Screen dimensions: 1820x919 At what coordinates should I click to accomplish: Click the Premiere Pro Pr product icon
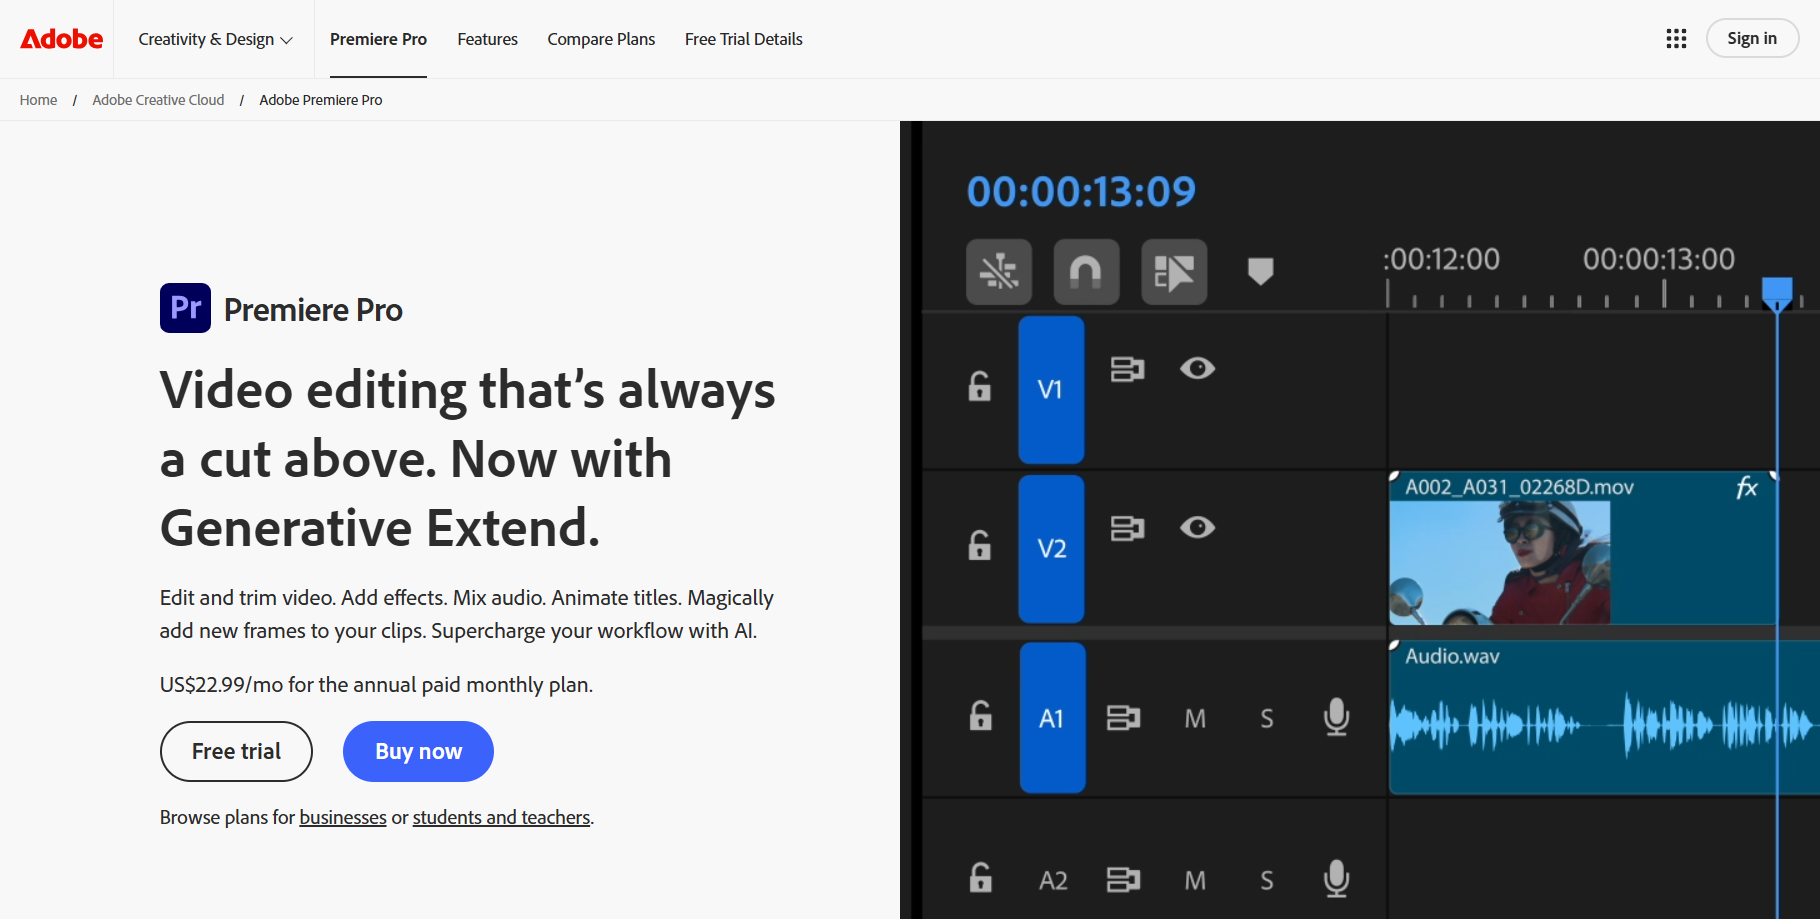185,308
